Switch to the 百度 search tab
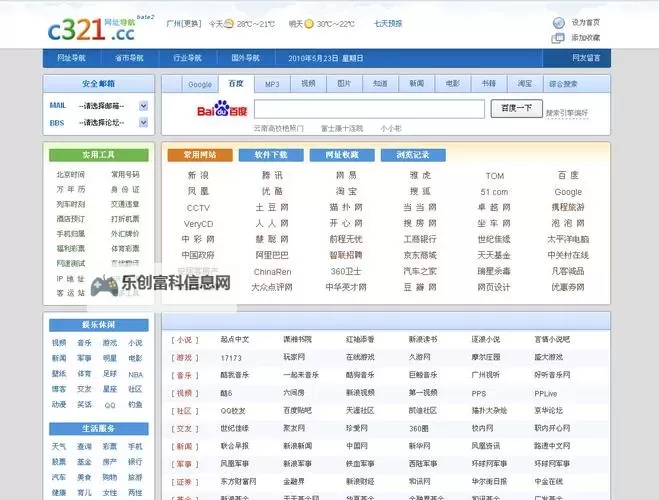The height and width of the screenshot is (500, 659). pos(236,84)
